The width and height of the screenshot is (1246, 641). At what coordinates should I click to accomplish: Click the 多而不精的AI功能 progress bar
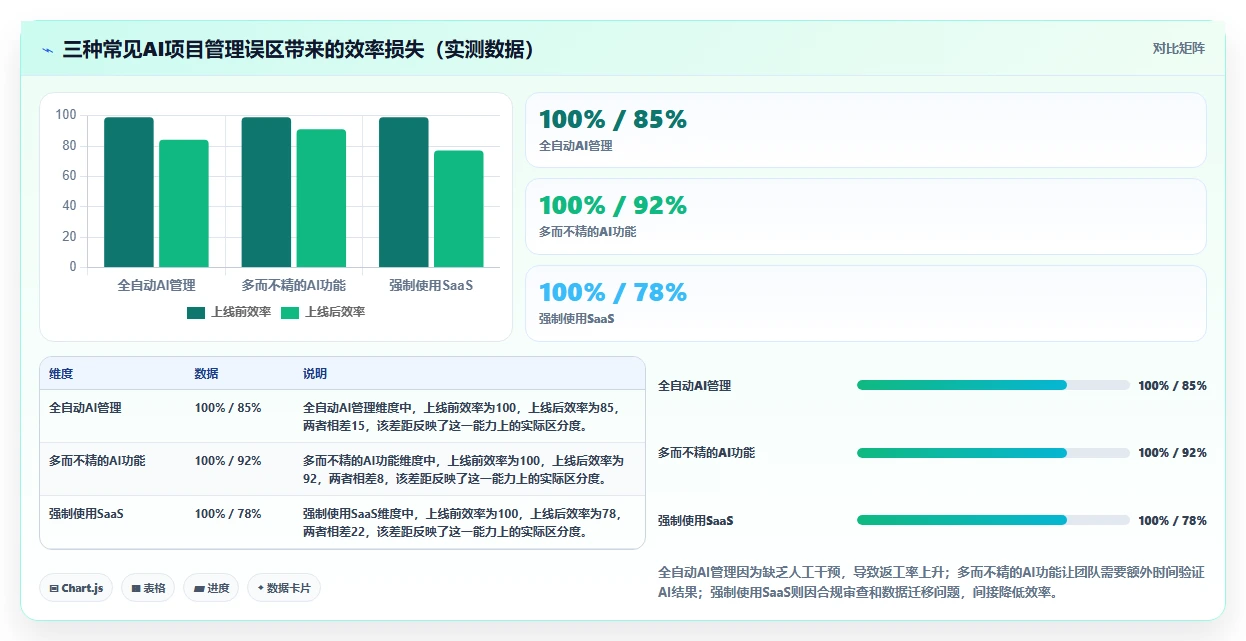(993, 453)
